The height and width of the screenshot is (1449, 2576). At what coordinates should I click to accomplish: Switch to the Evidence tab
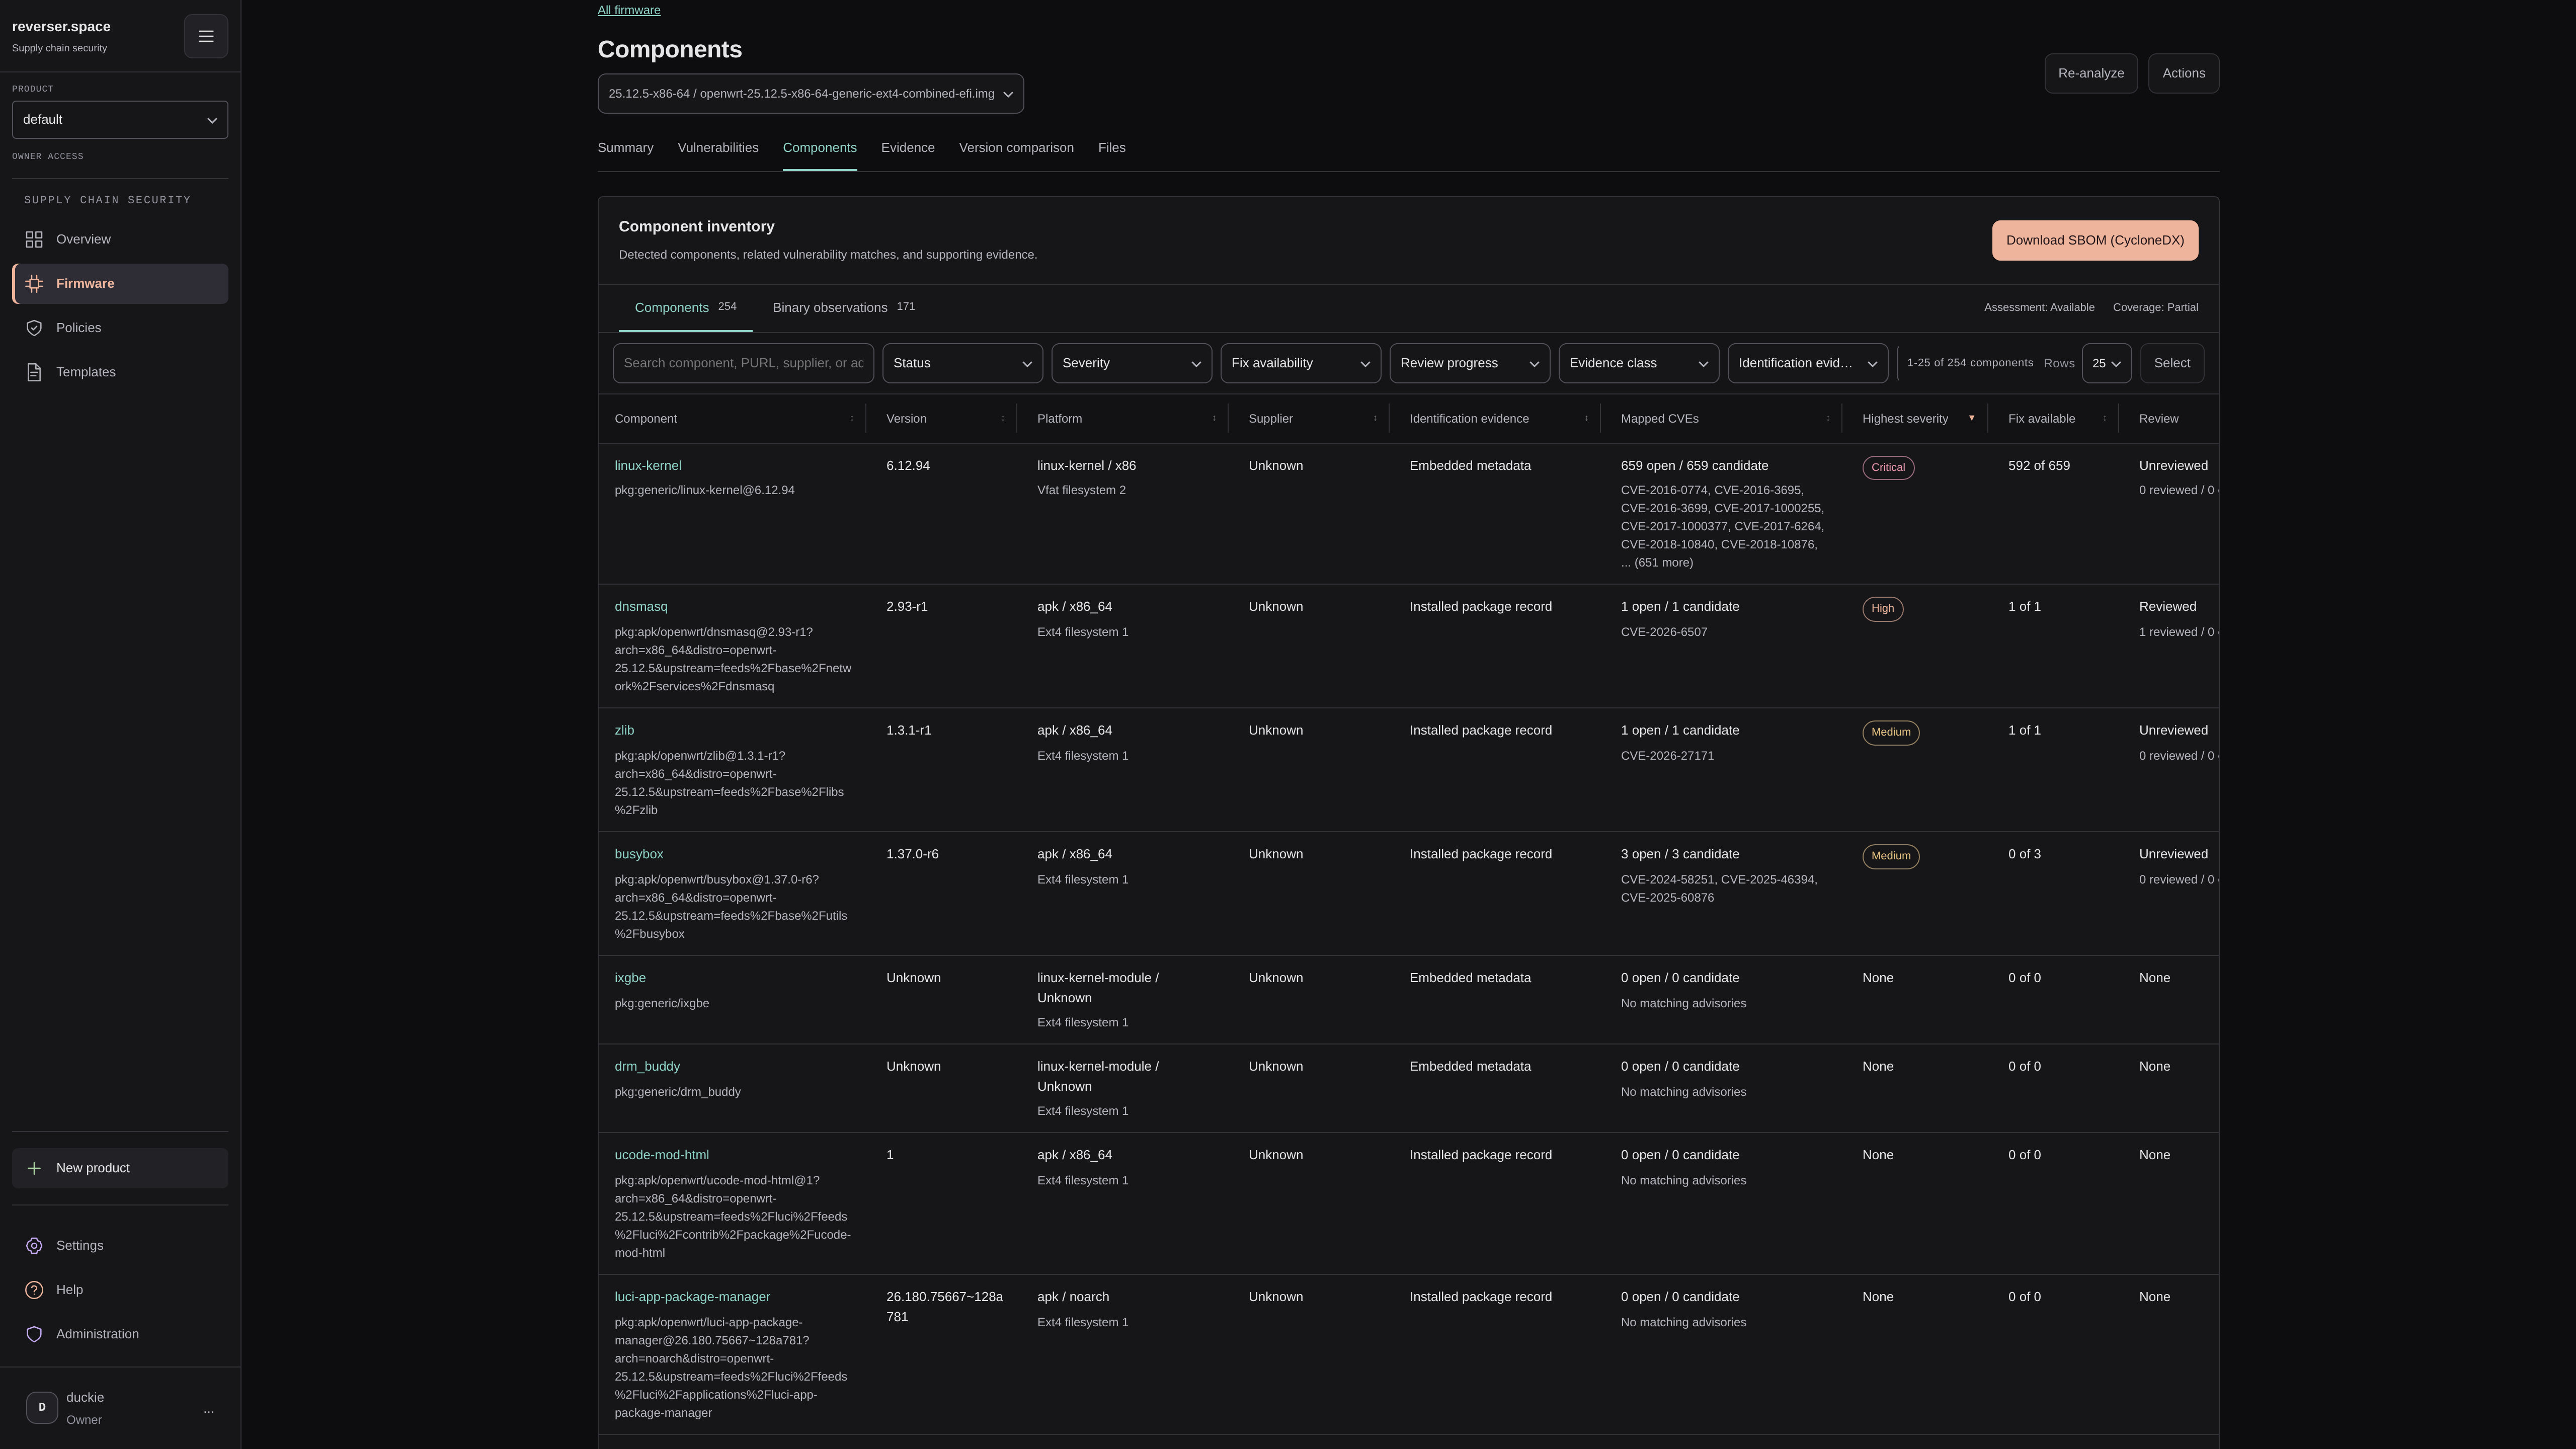click(908, 148)
